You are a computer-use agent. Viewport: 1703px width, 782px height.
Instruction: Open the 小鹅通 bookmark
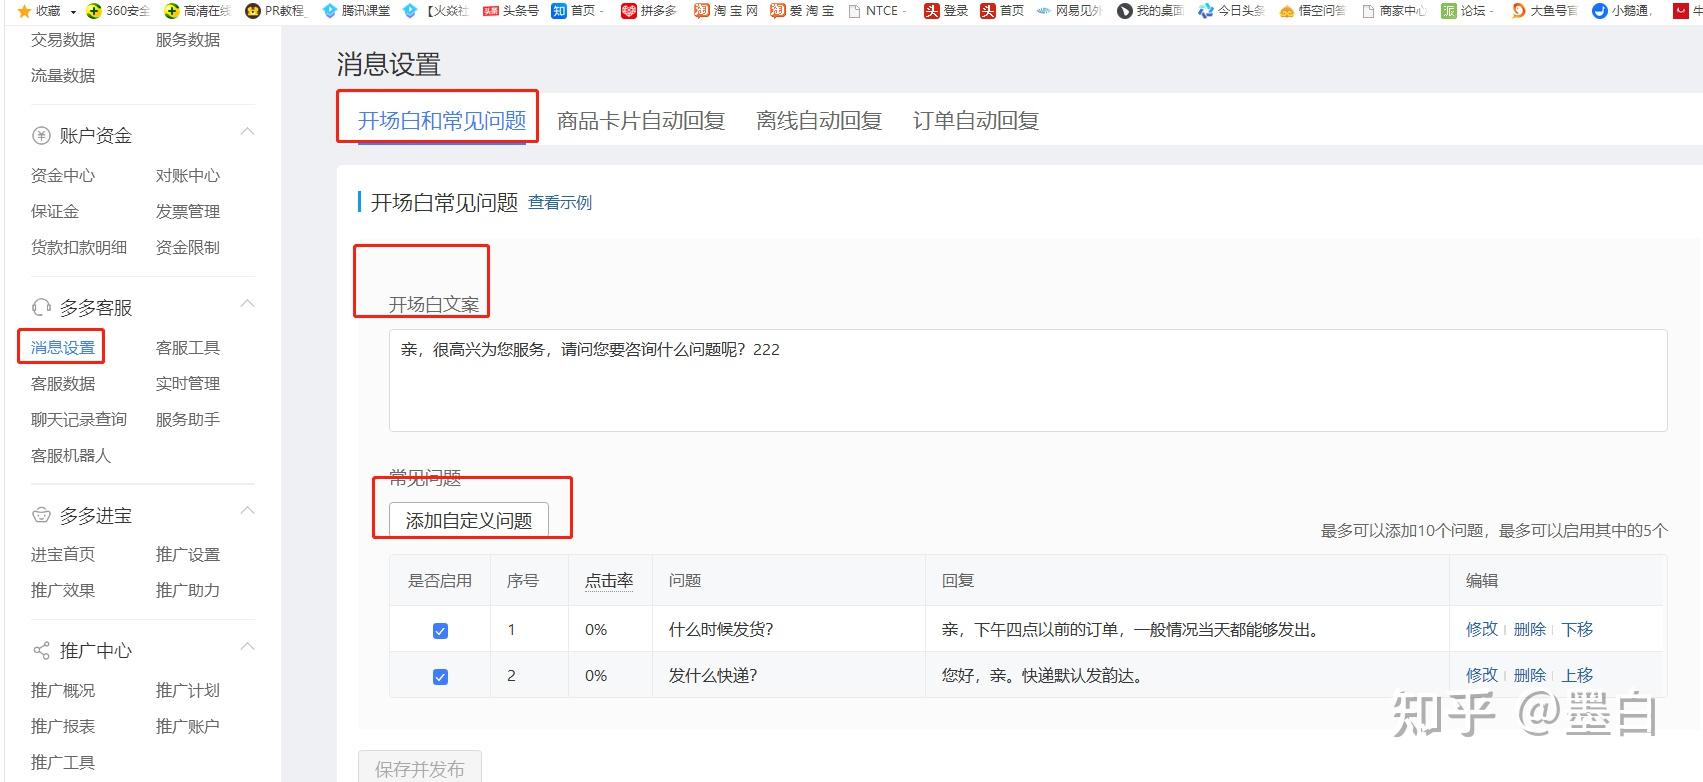point(1622,11)
